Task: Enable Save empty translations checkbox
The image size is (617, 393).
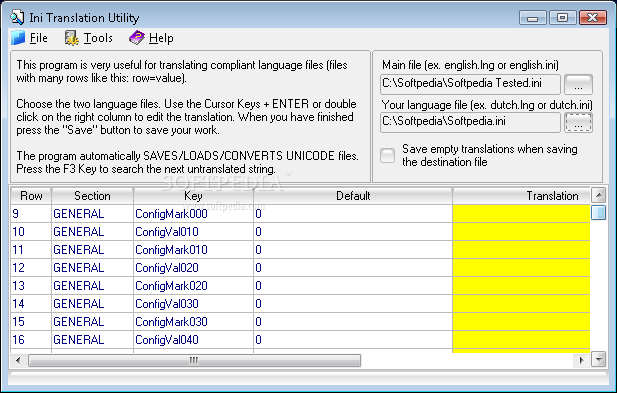Action: (388, 155)
